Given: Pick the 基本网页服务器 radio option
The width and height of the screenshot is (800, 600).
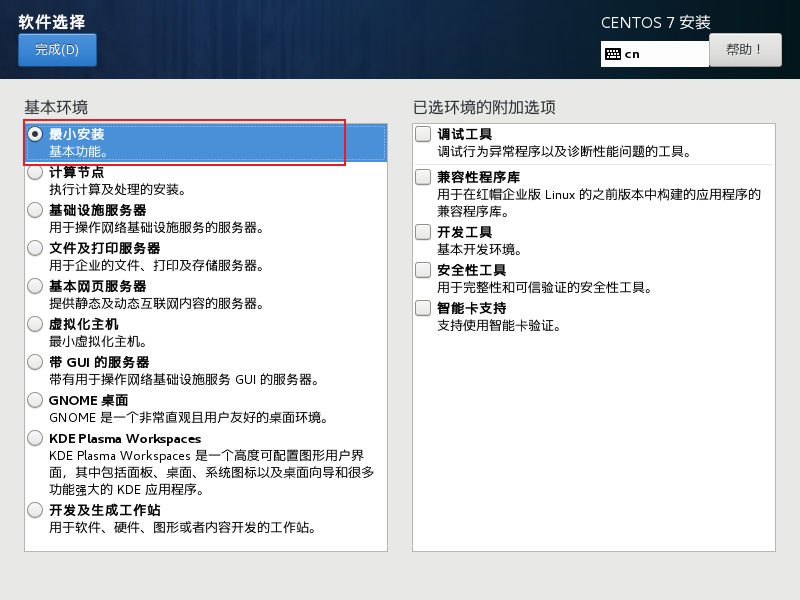Looking at the screenshot, I should click(x=35, y=286).
